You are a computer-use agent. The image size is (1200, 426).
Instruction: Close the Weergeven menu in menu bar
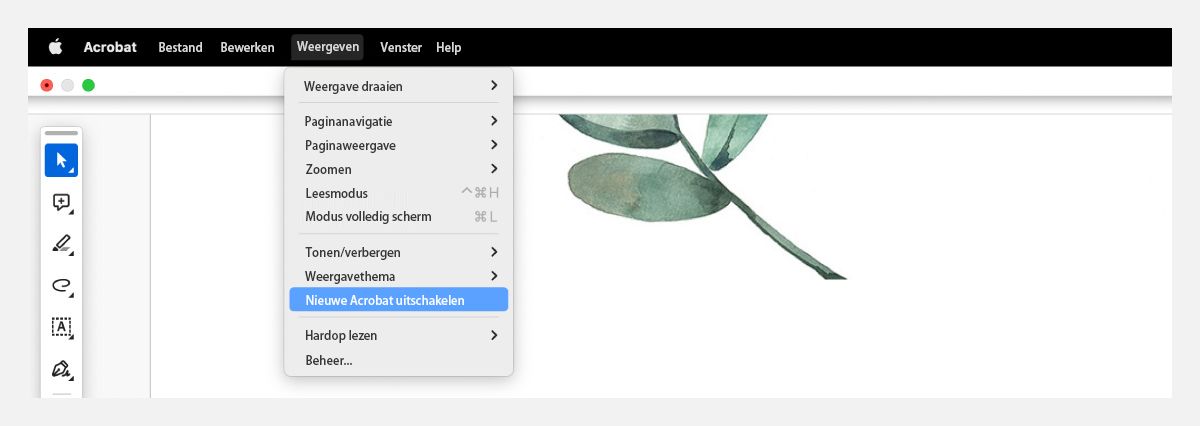pyautogui.click(x=328, y=47)
